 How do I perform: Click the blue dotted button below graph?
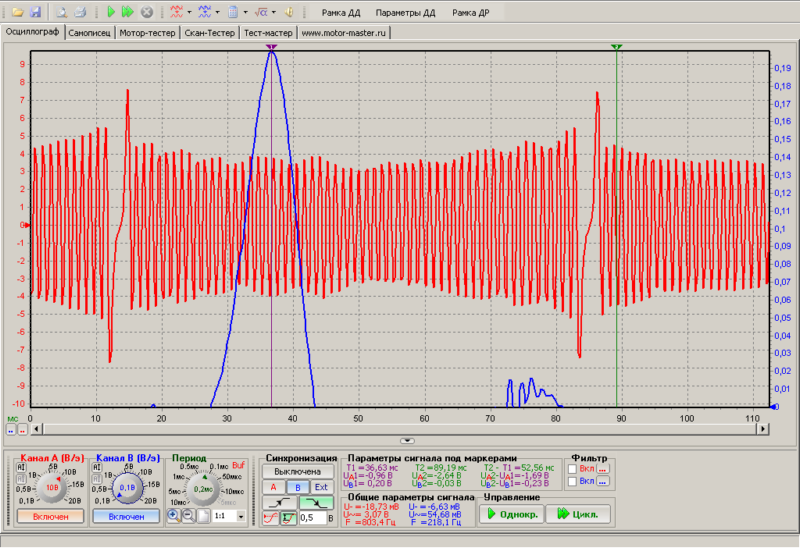[x=11, y=430]
